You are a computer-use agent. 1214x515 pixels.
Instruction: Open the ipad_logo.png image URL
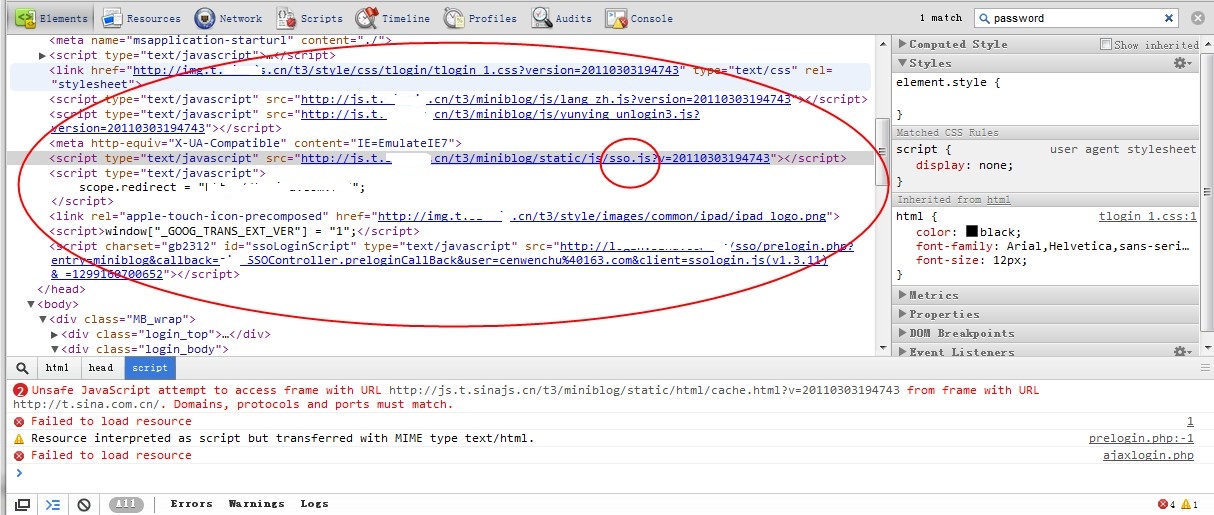pos(603,216)
